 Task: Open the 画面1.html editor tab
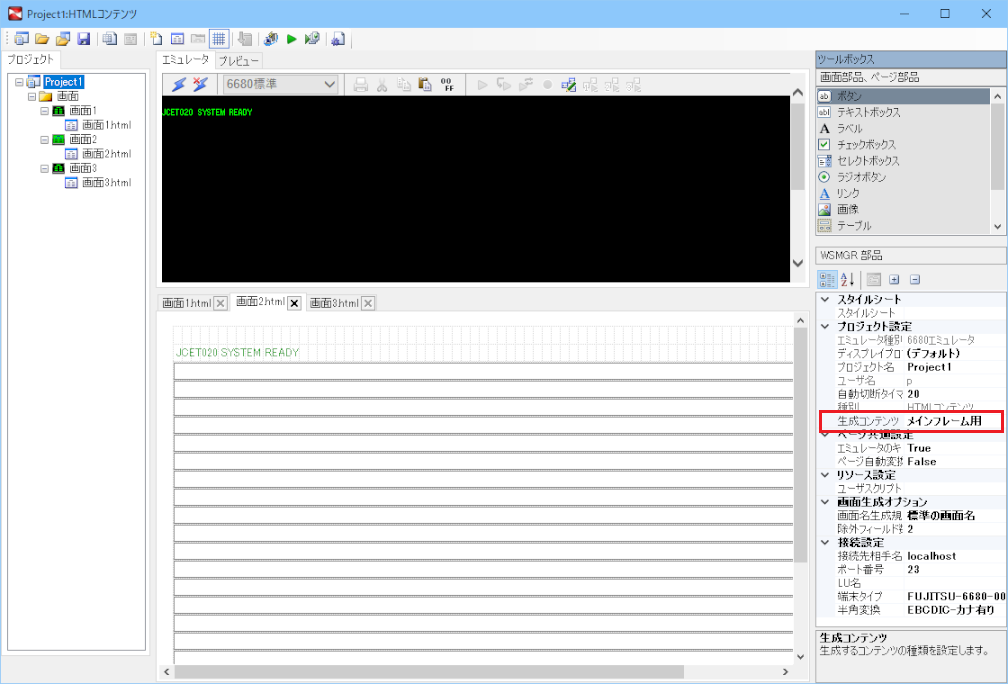point(186,303)
